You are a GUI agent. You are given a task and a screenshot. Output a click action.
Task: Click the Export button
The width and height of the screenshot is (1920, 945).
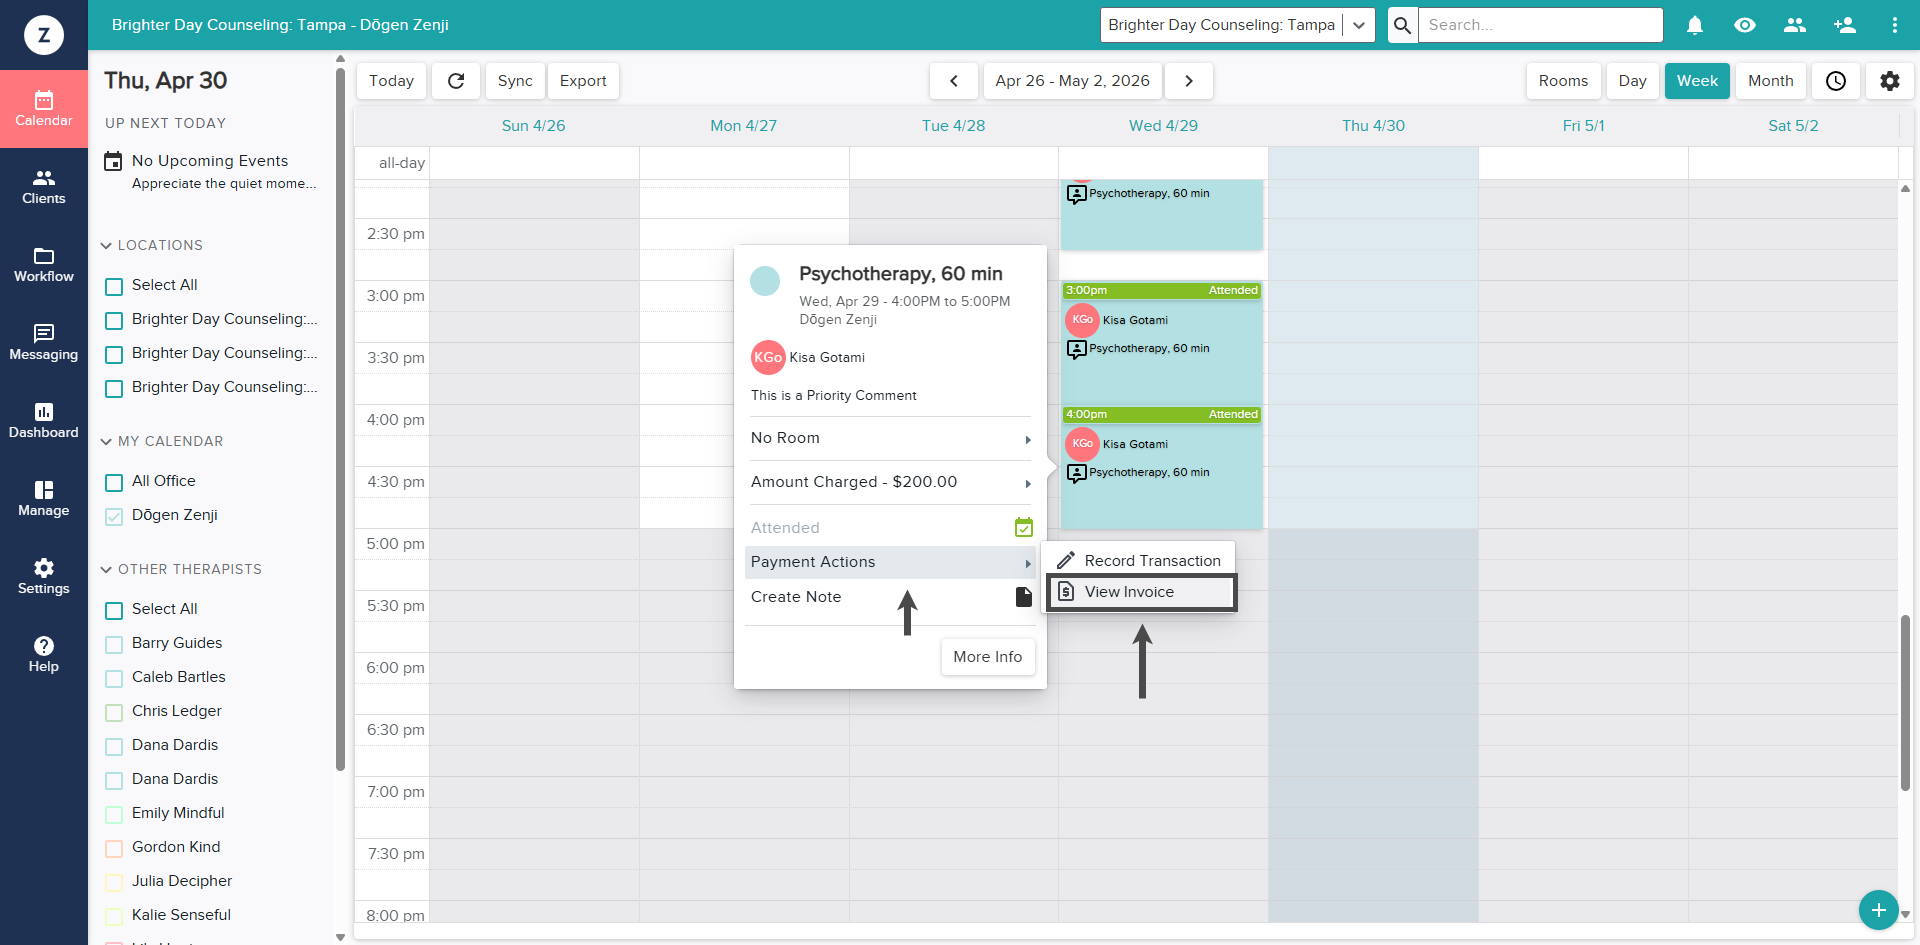click(583, 81)
